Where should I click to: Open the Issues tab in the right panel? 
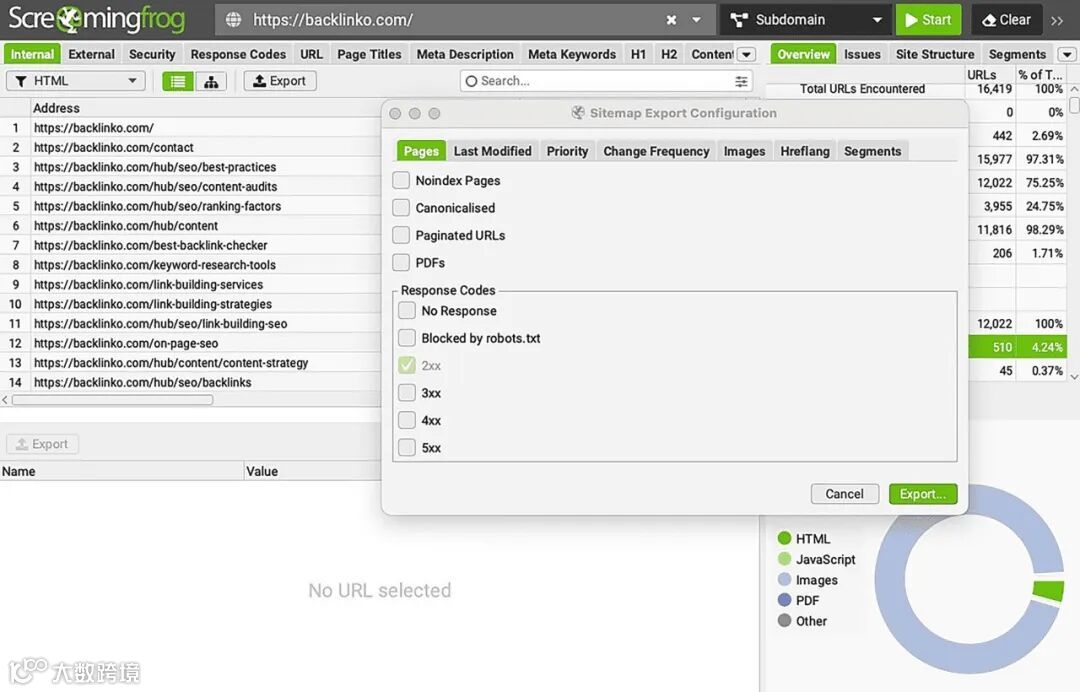[x=862, y=54]
